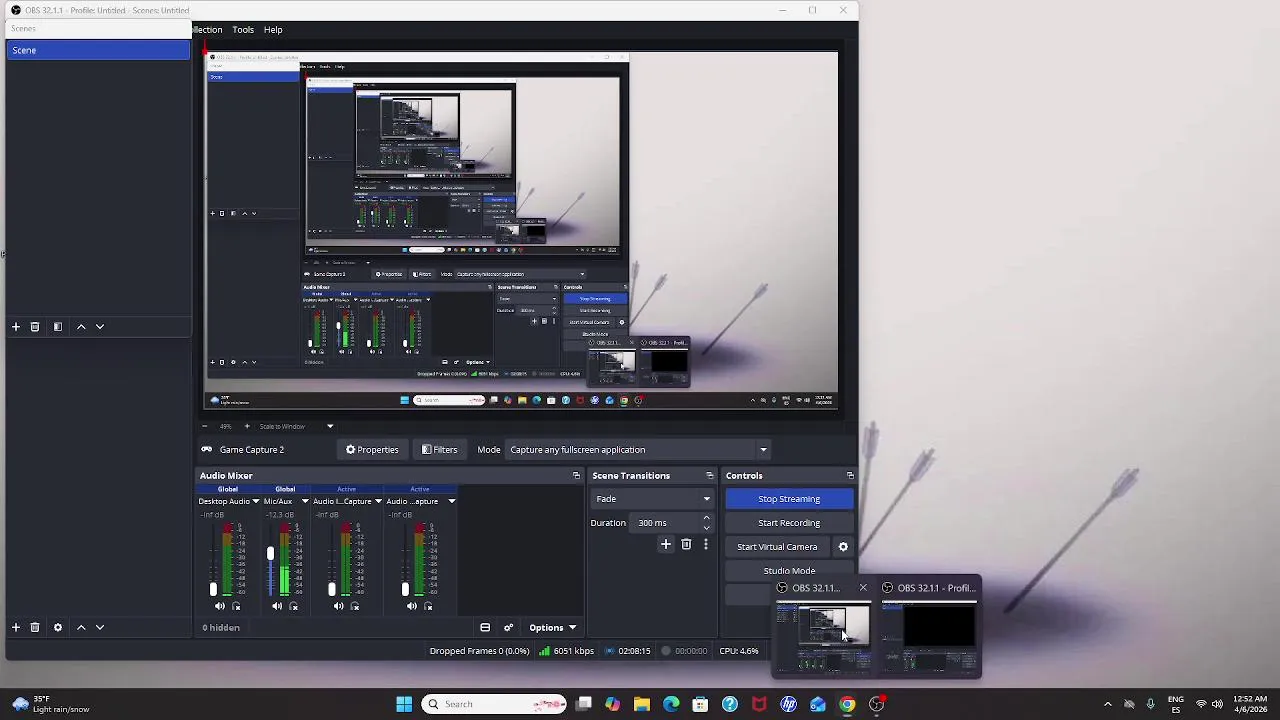The height and width of the screenshot is (720, 1280).
Task: Expand the Mic/Aux channel menu arrow
Action: coord(305,501)
